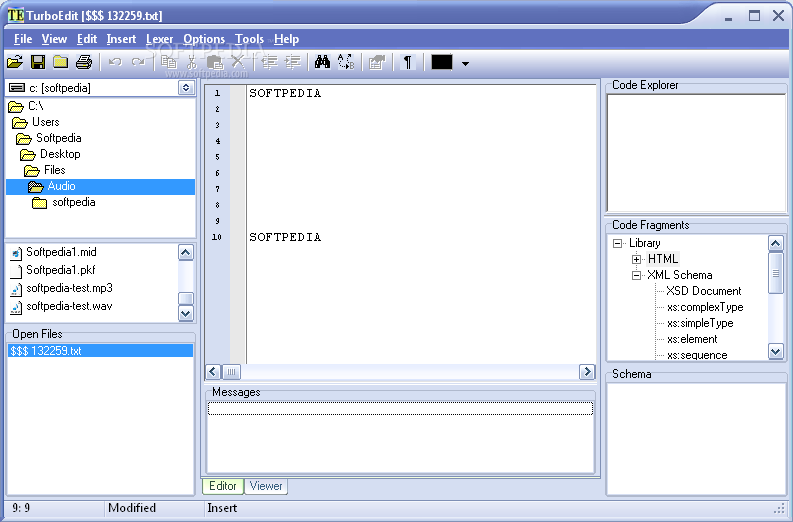Open Find with the binoculars icon
Screen dimensions: 793x522
click(x=322, y=62)
